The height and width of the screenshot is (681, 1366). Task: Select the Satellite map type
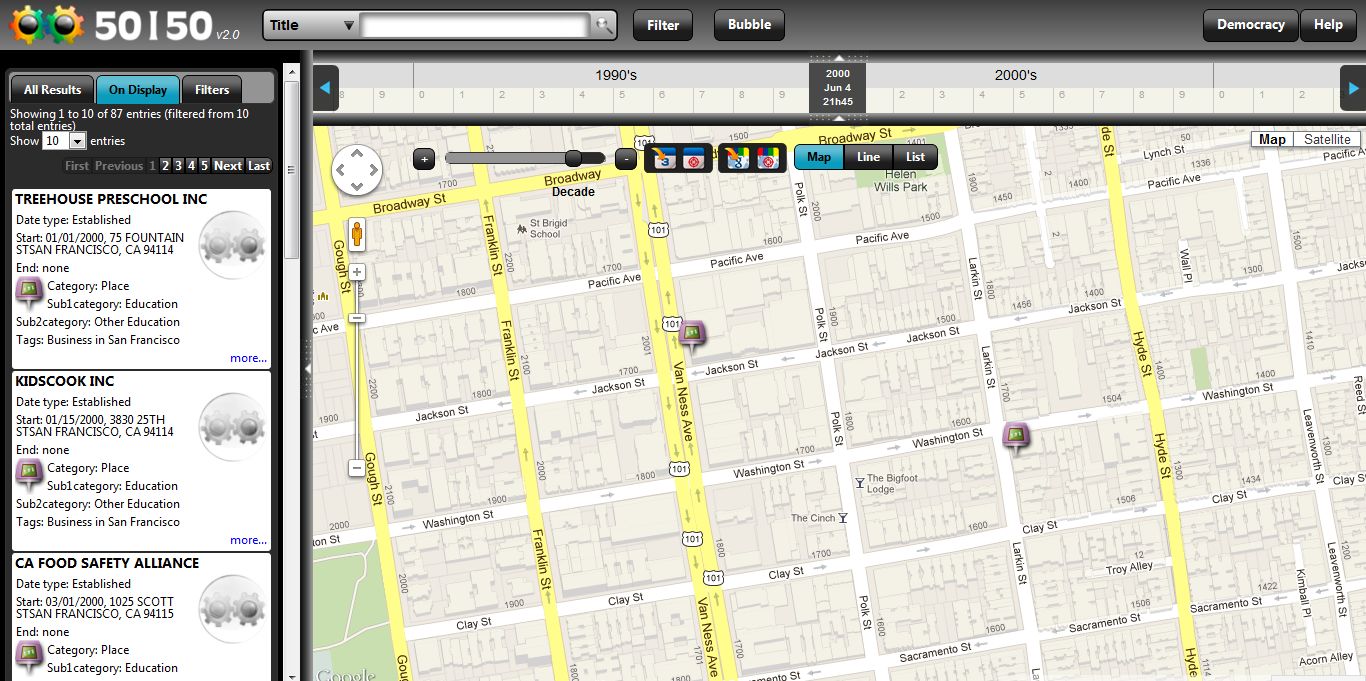pyautogui.click(x=1327, y=140)
